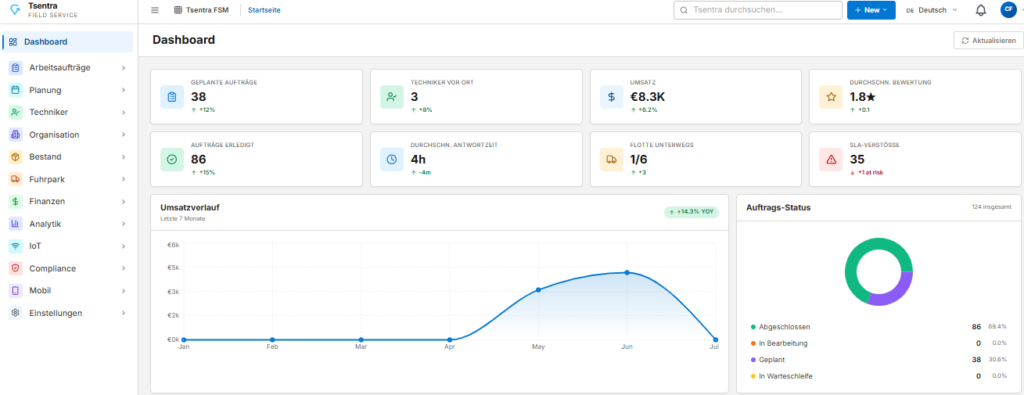1024x395 pixels.
Task: Focus the Tsentra durchsuchen search field
Action: (758, 10)
